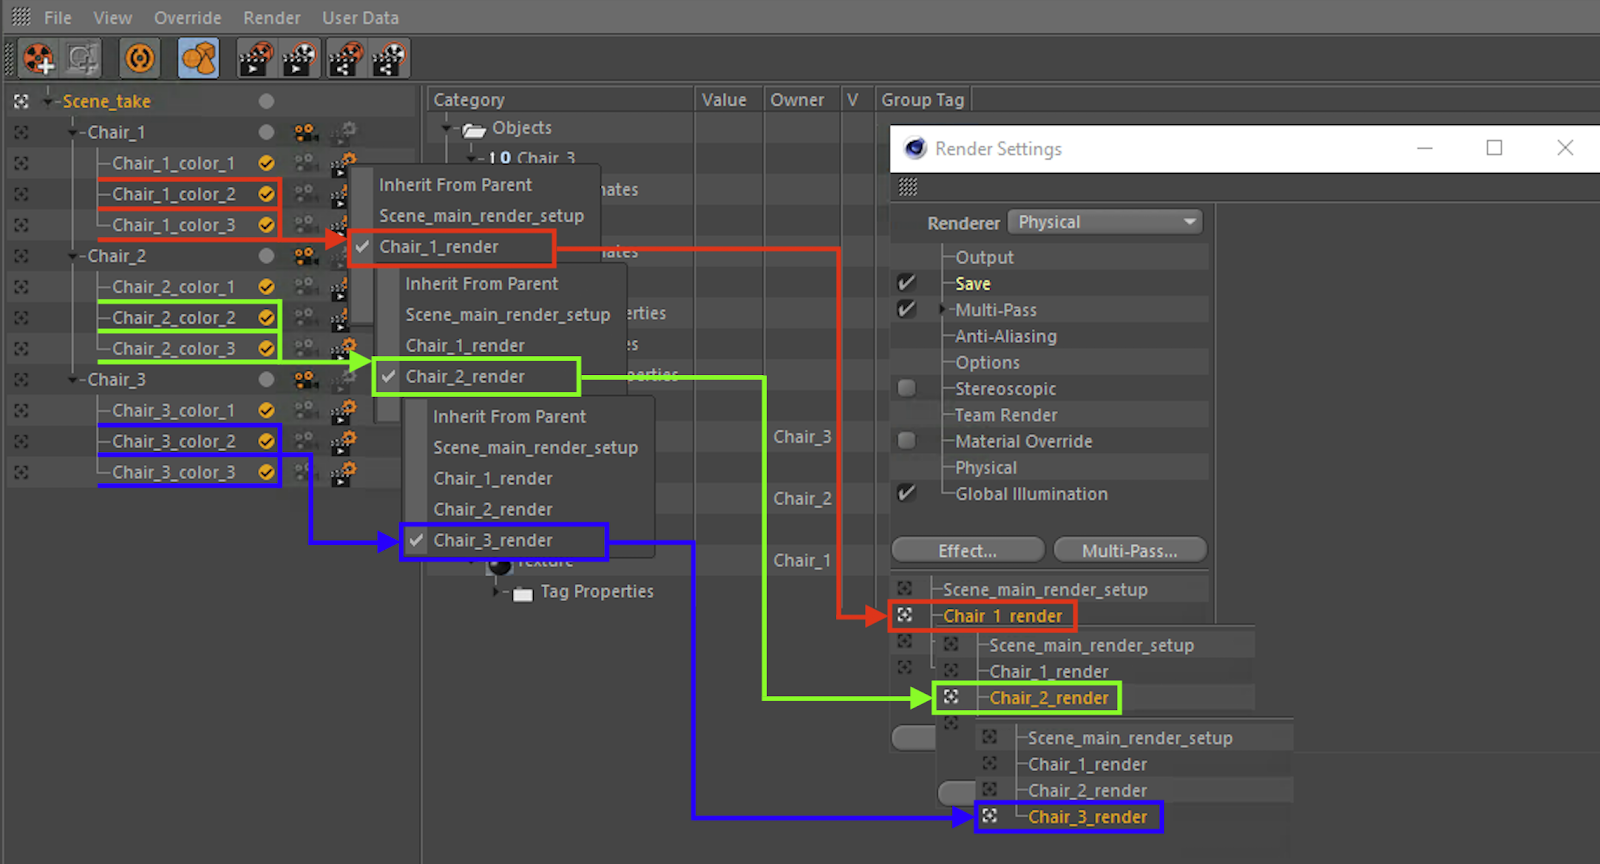Click the Group Tag column header
The width and height of the screenshot is (1600, 864).
click(x=923, y=100)
